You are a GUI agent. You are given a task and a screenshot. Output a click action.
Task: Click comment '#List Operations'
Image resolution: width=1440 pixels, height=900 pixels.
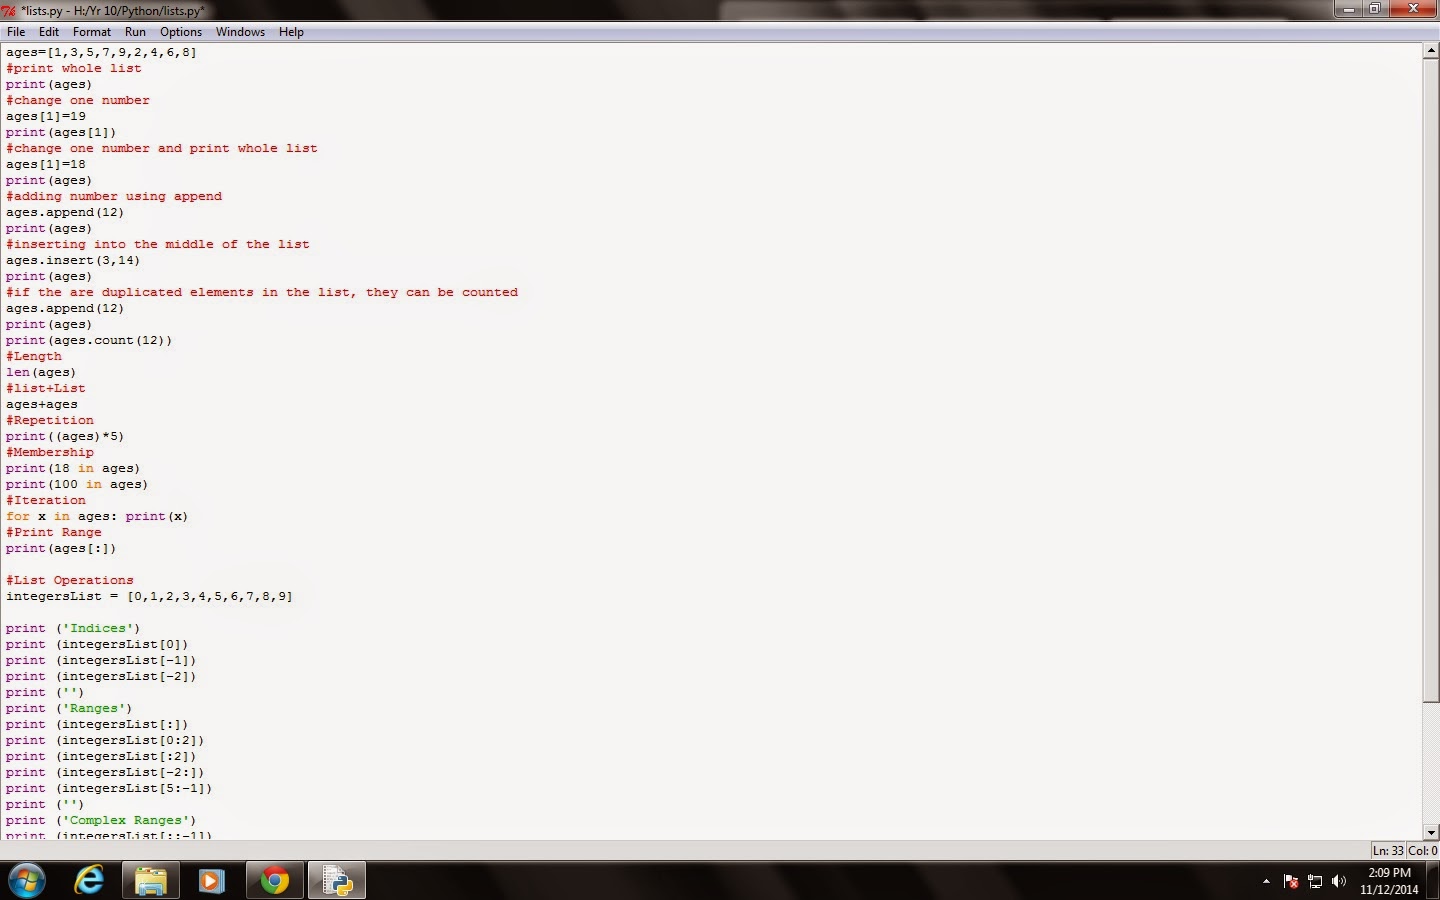coord(70,580)
